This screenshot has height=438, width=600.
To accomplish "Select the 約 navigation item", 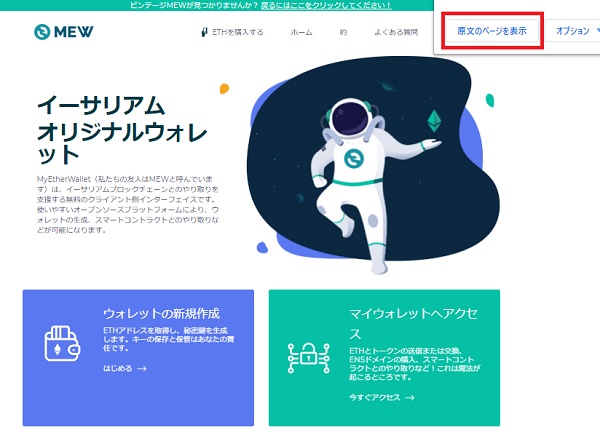I will [x=344, y=32].
